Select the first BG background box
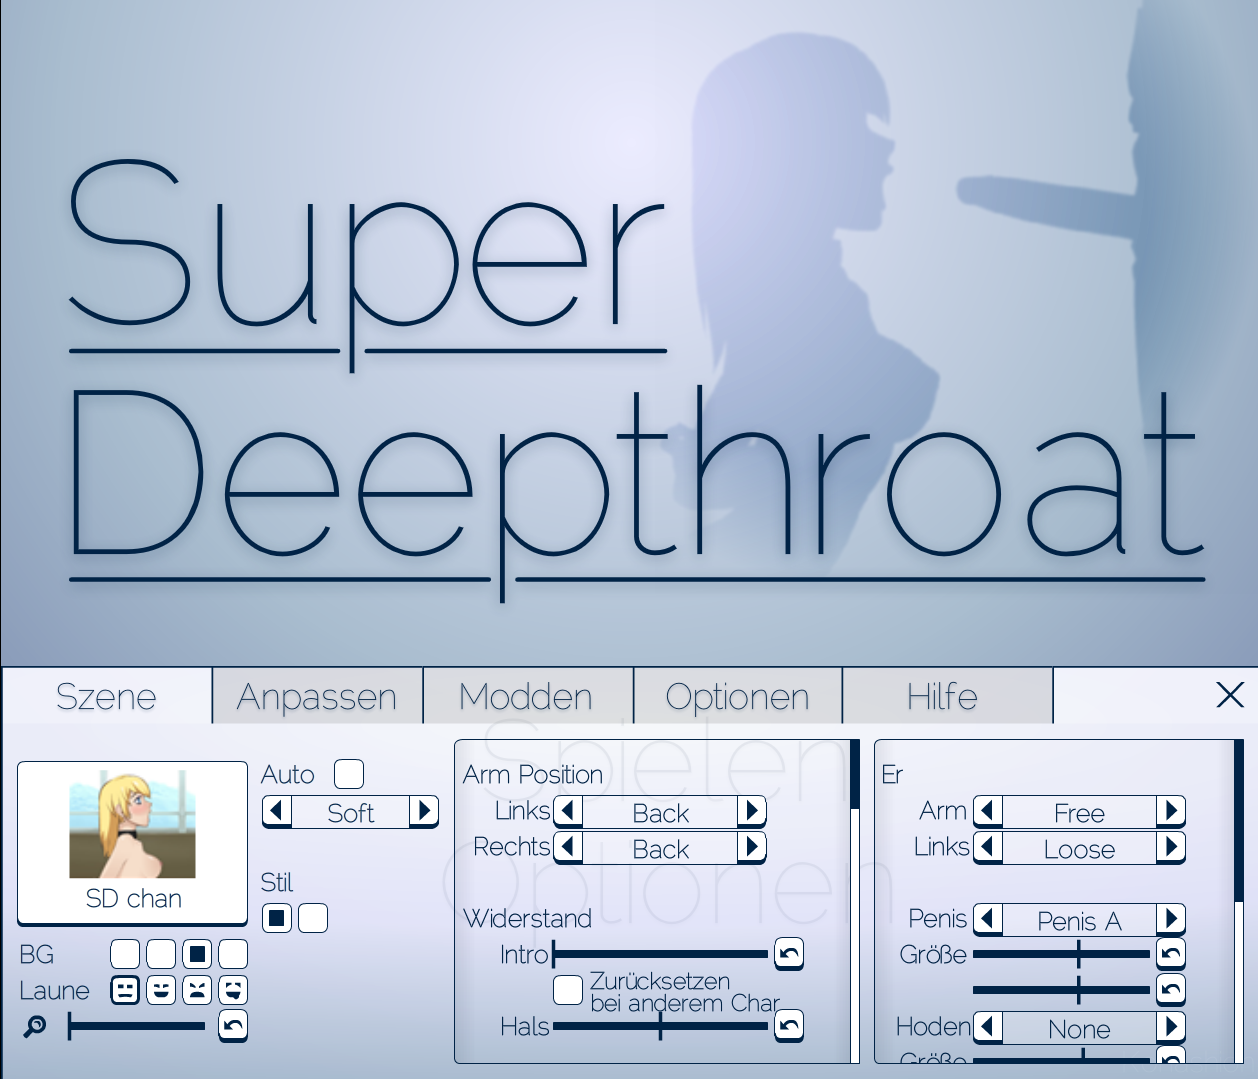The height and width of the screenshot is (1079, 1258). point(125,954)
